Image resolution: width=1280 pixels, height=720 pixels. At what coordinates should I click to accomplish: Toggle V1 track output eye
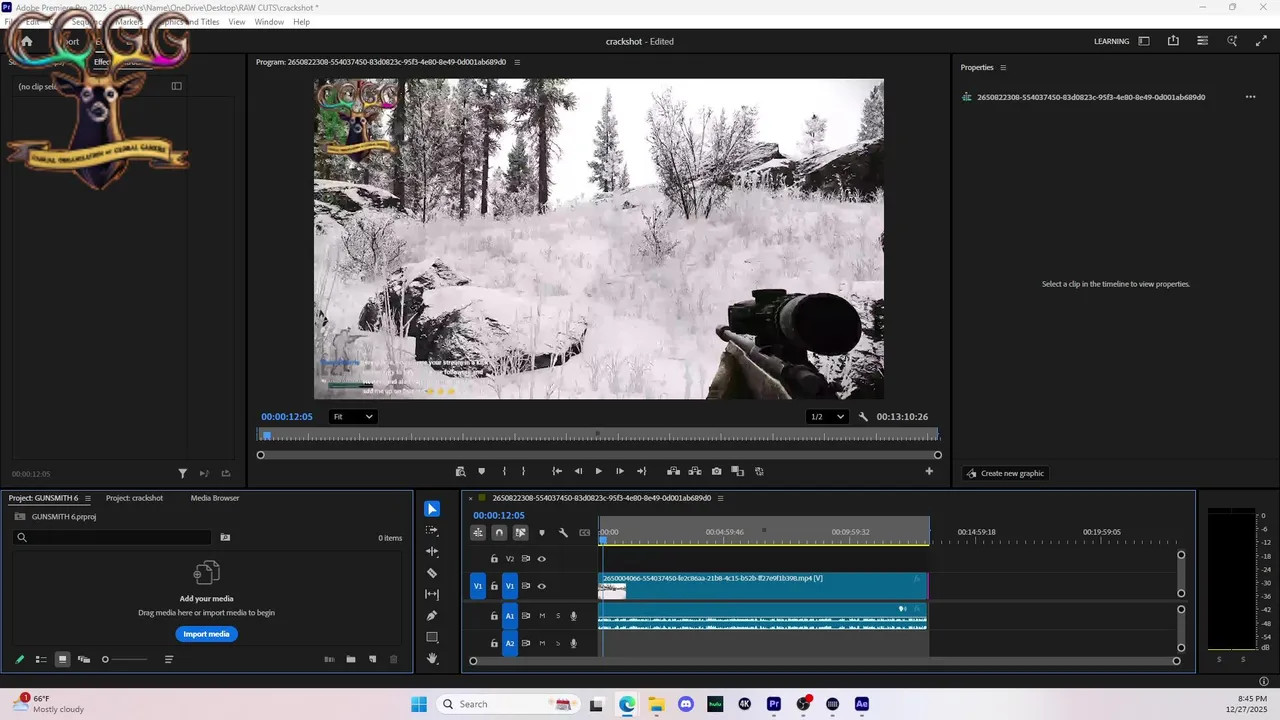(x=542, y=586)
